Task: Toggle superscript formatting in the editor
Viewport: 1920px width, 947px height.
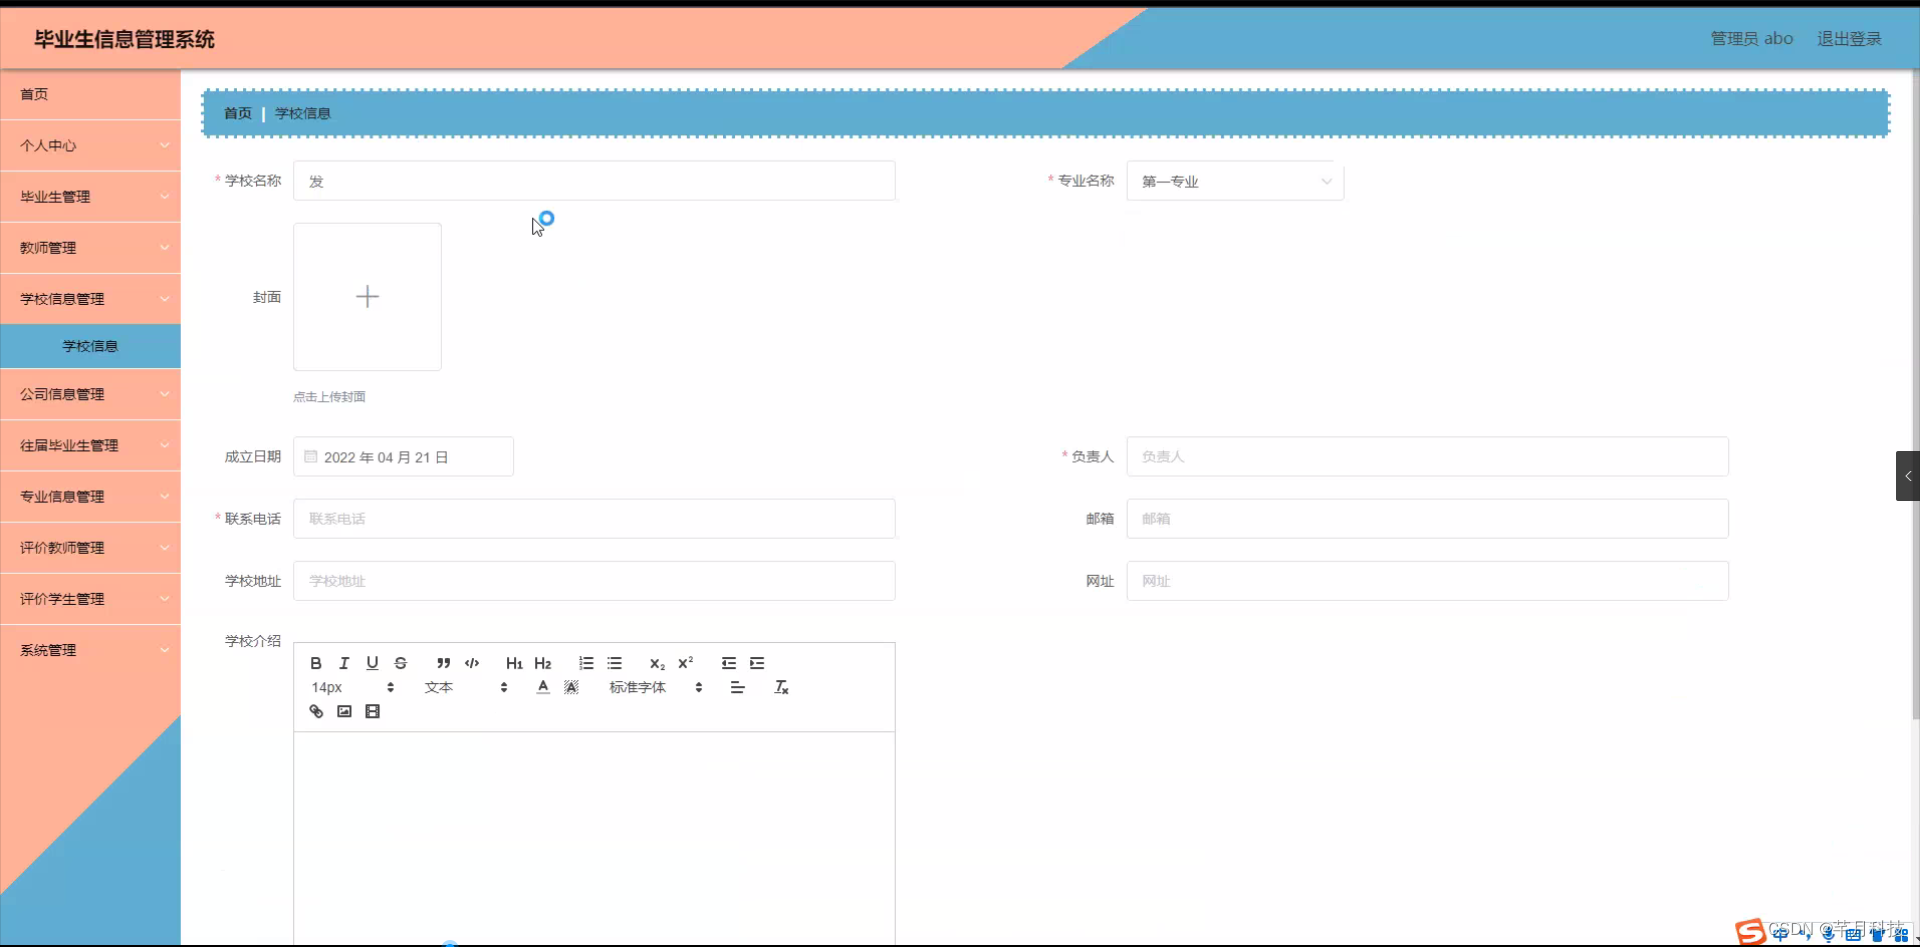Action: coord(685,663)
